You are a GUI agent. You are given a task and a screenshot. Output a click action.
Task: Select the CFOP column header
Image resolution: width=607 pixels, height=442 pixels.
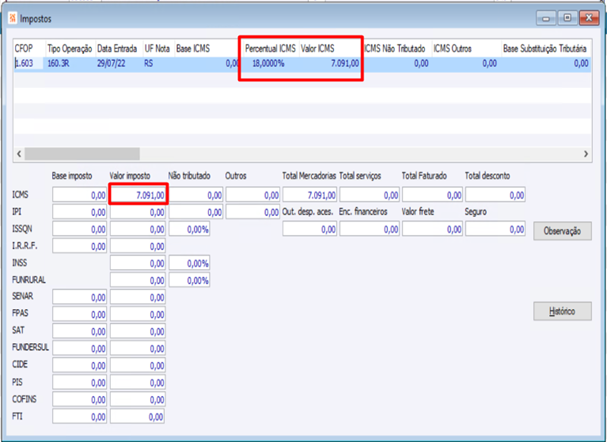coord(29,49)
